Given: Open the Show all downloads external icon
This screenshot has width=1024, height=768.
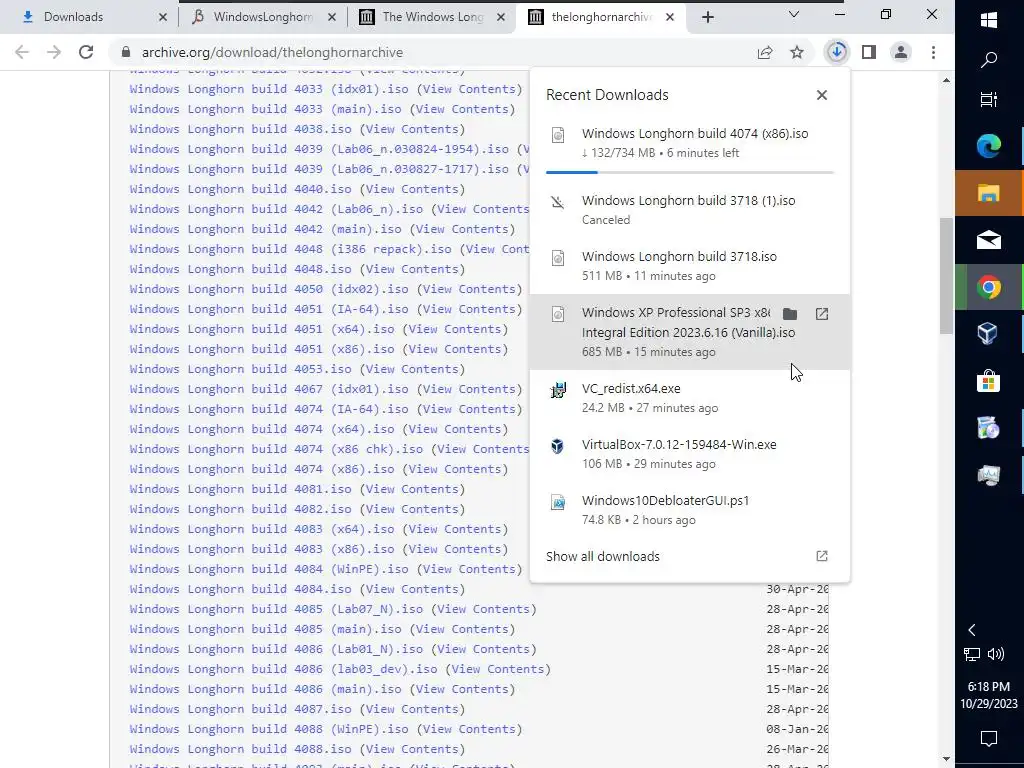Looking at the screenshot, I should [822, 556].
